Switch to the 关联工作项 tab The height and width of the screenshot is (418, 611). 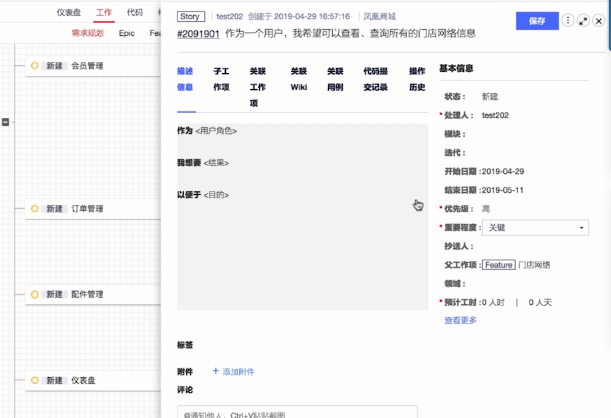[x=258, y=87]
